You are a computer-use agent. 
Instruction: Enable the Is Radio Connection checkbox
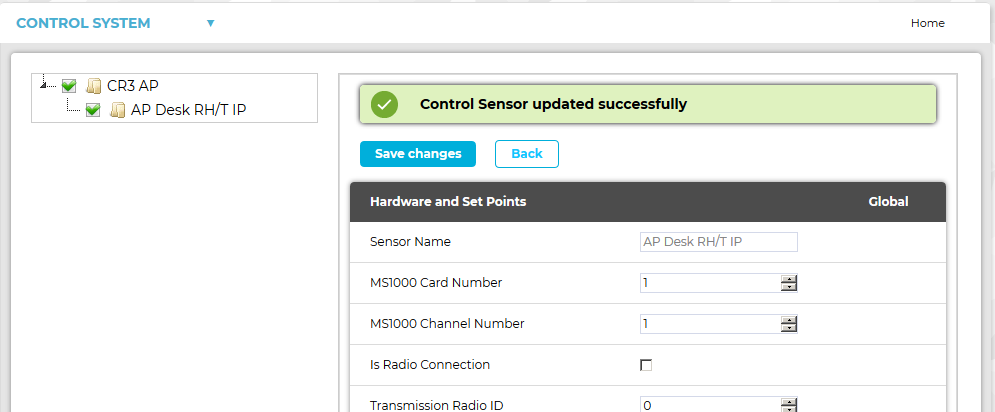click(646, 365)
